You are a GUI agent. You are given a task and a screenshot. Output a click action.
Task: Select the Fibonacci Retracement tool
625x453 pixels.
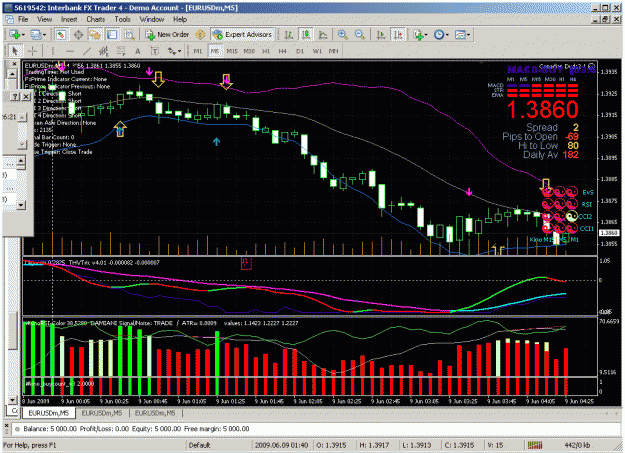pos(120,51)
